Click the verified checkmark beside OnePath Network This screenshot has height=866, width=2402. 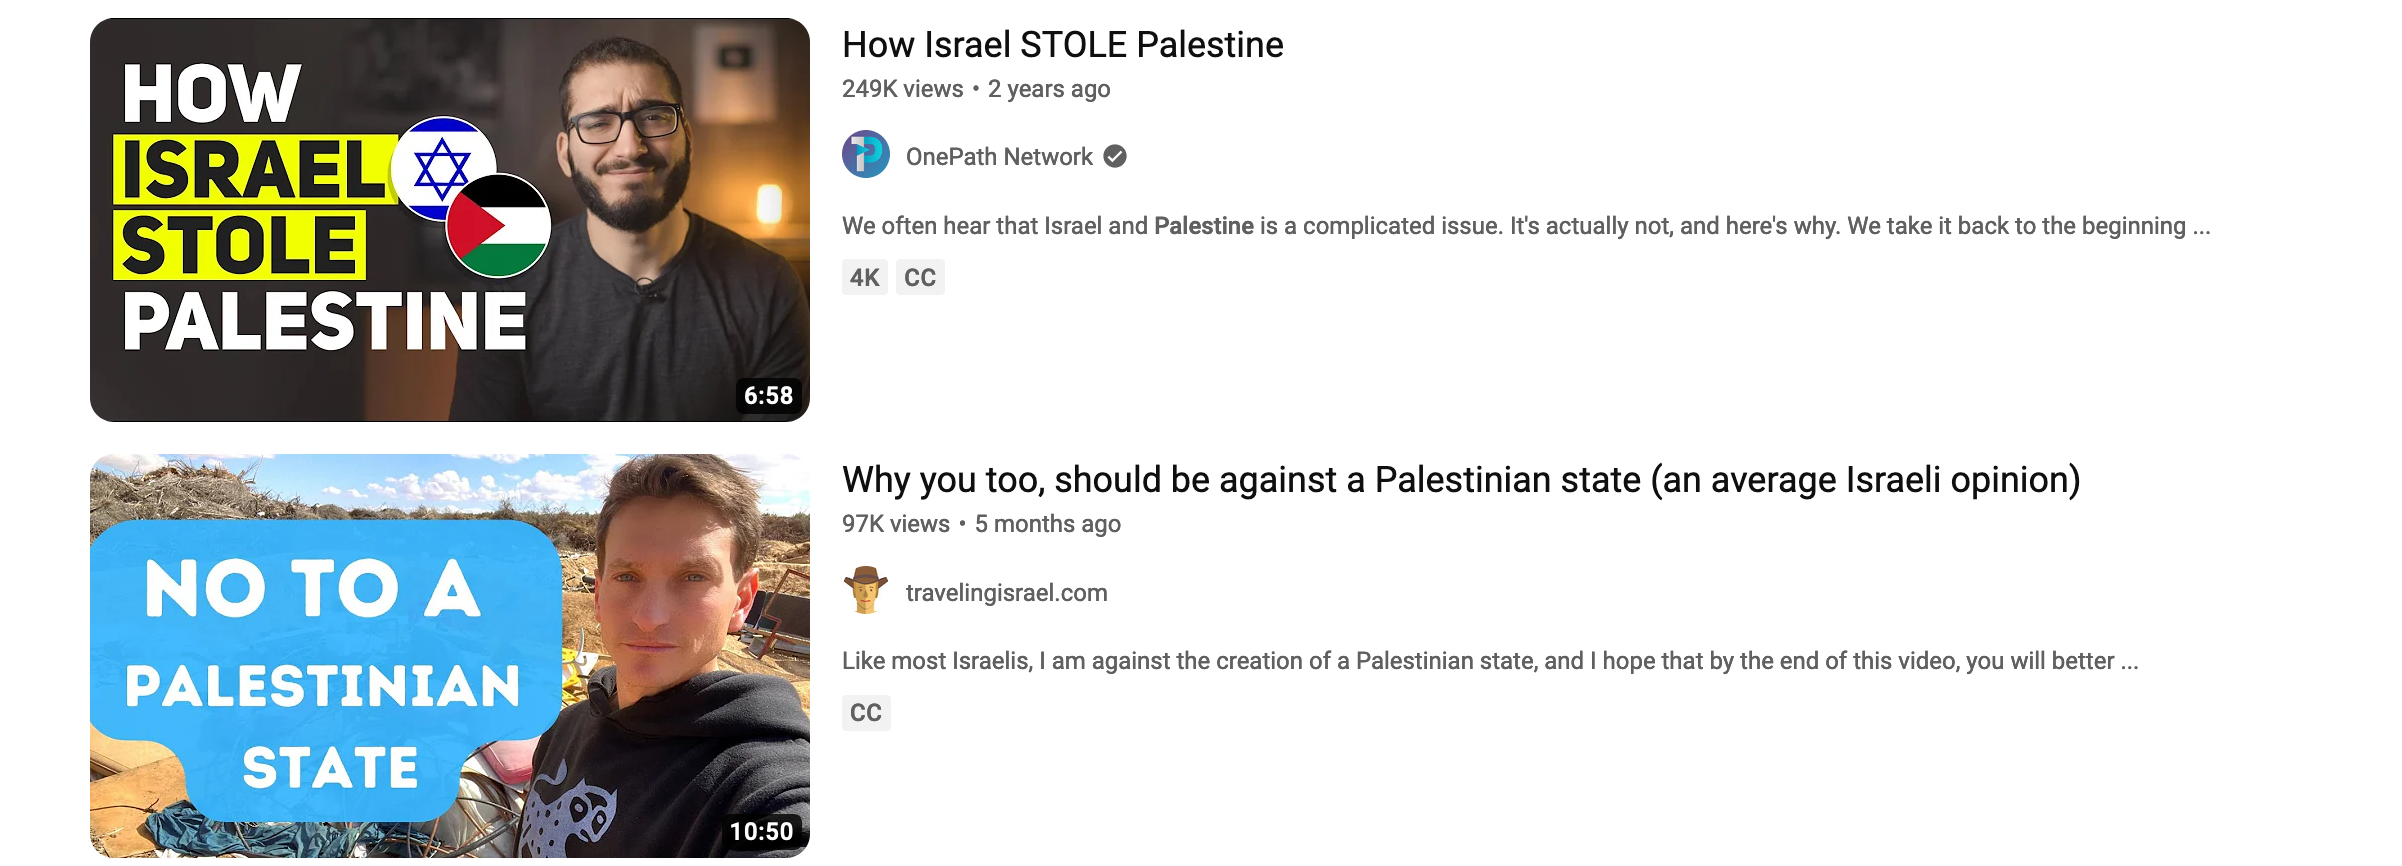click(x=1115, y=157)
